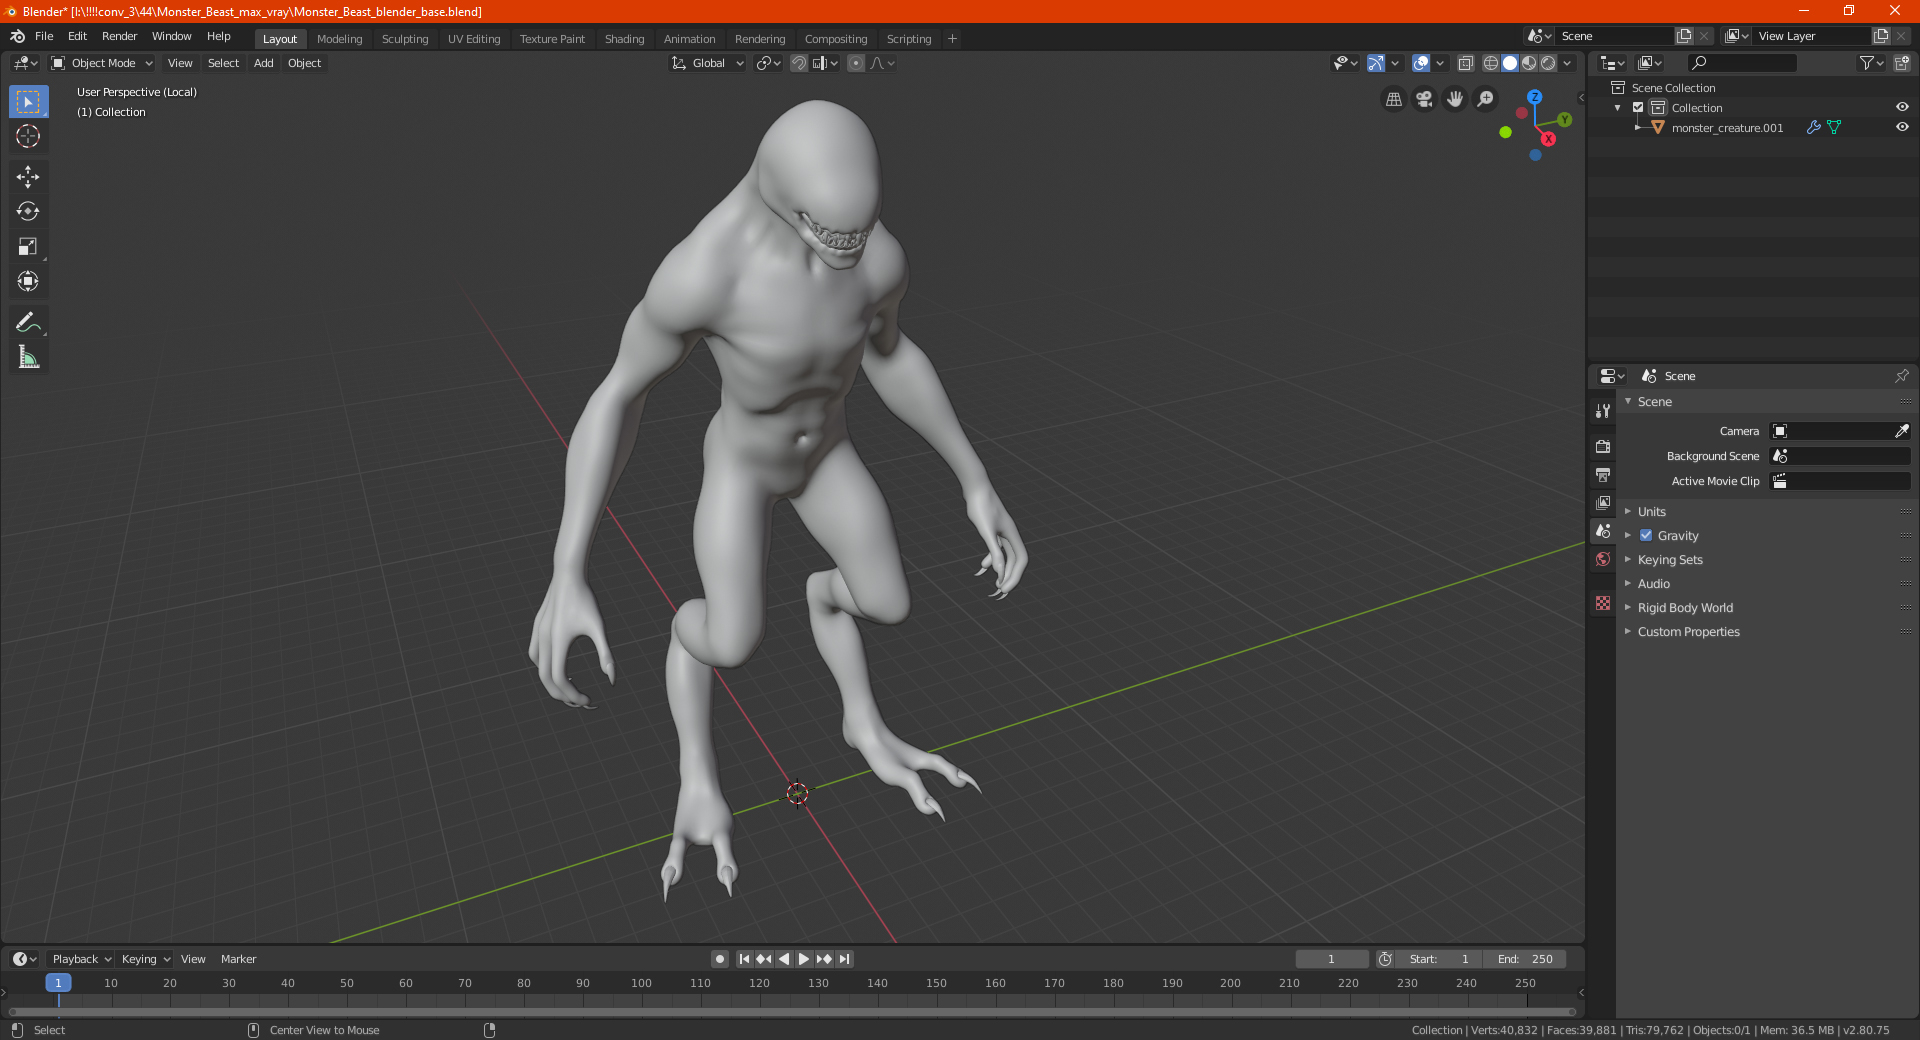Image resolution: width=1920 pixels, height=1040 pixels.
Task: Open the Add menu in viewport header
Action: [x=263, y=63]
